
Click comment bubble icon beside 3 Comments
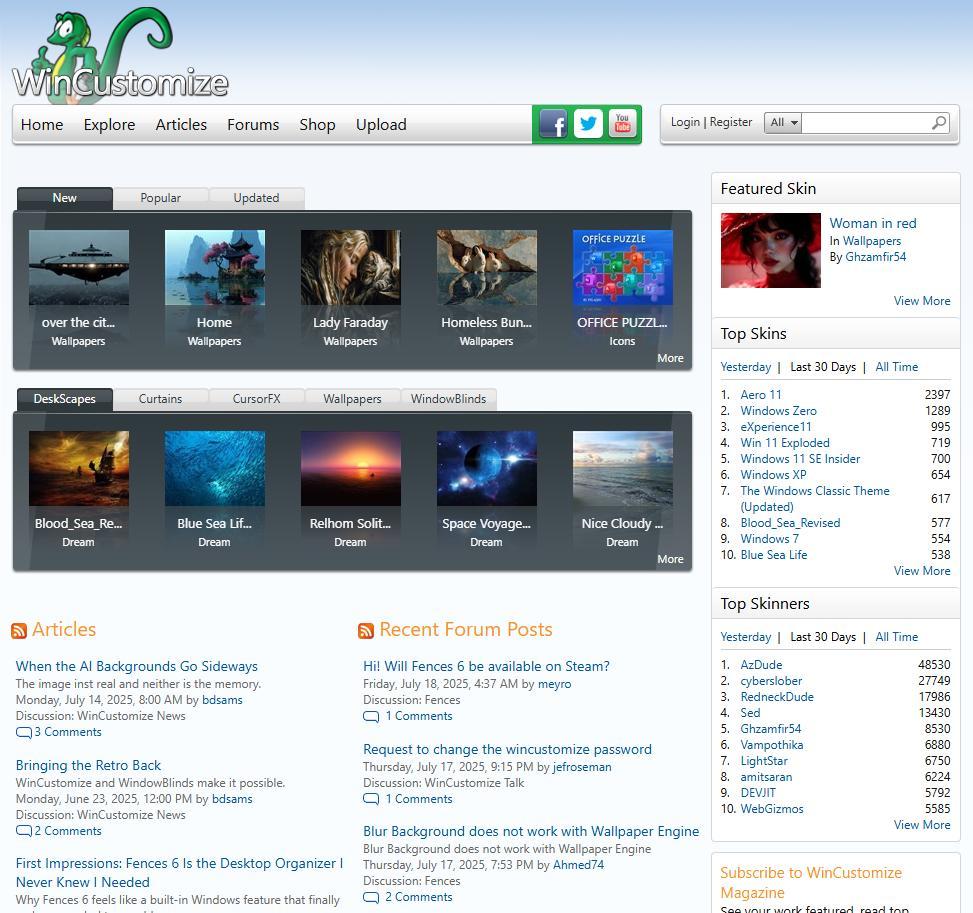[23, 733]
